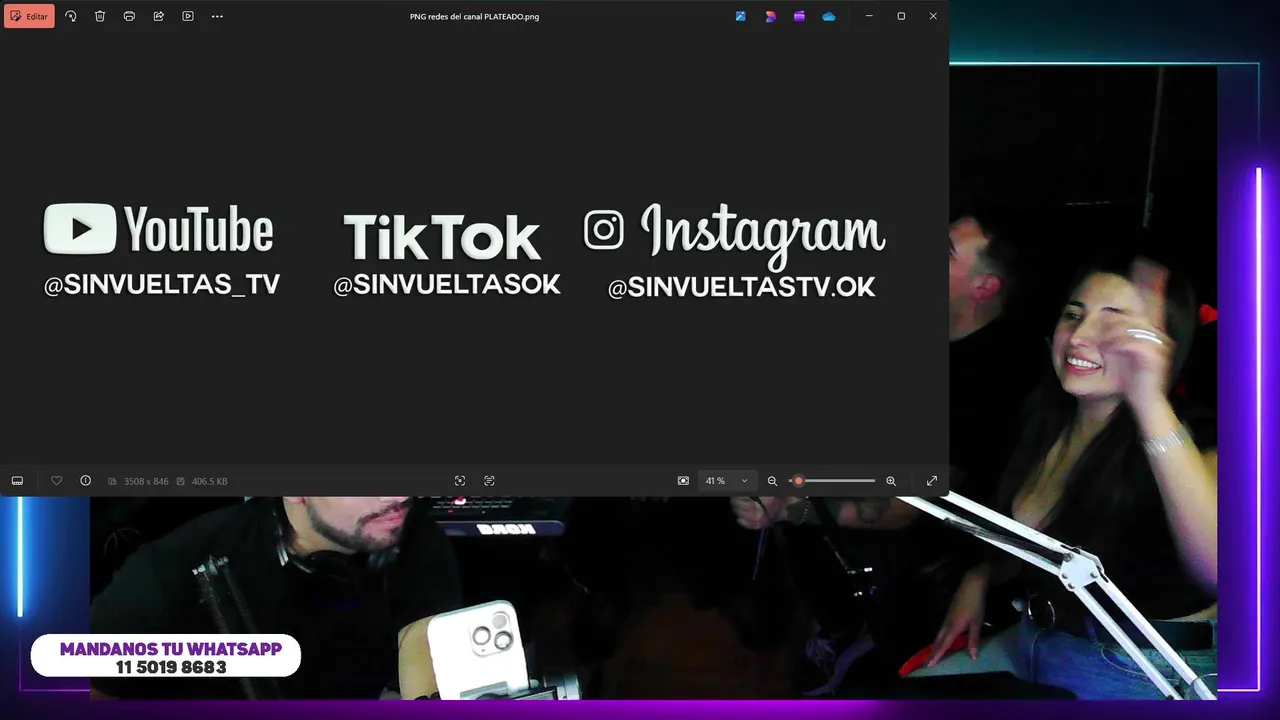The height and width of the screenshot is (720, 1280).
Task: Adjust the zoom slider handle
Action: tap(798, 481)
